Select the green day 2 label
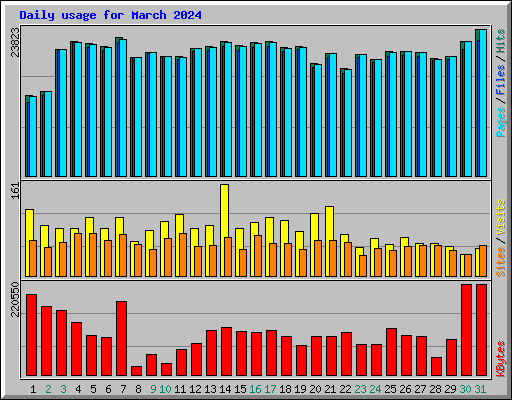This screenshot has width=512, height=400. click(x=48, y=389)
